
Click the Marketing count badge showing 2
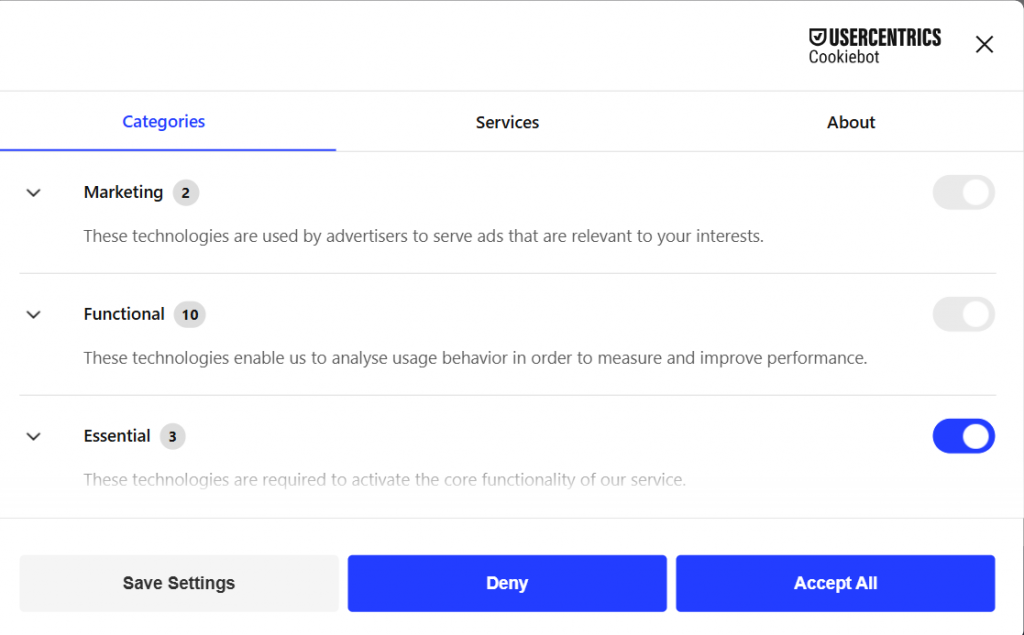tap(186, 193)
